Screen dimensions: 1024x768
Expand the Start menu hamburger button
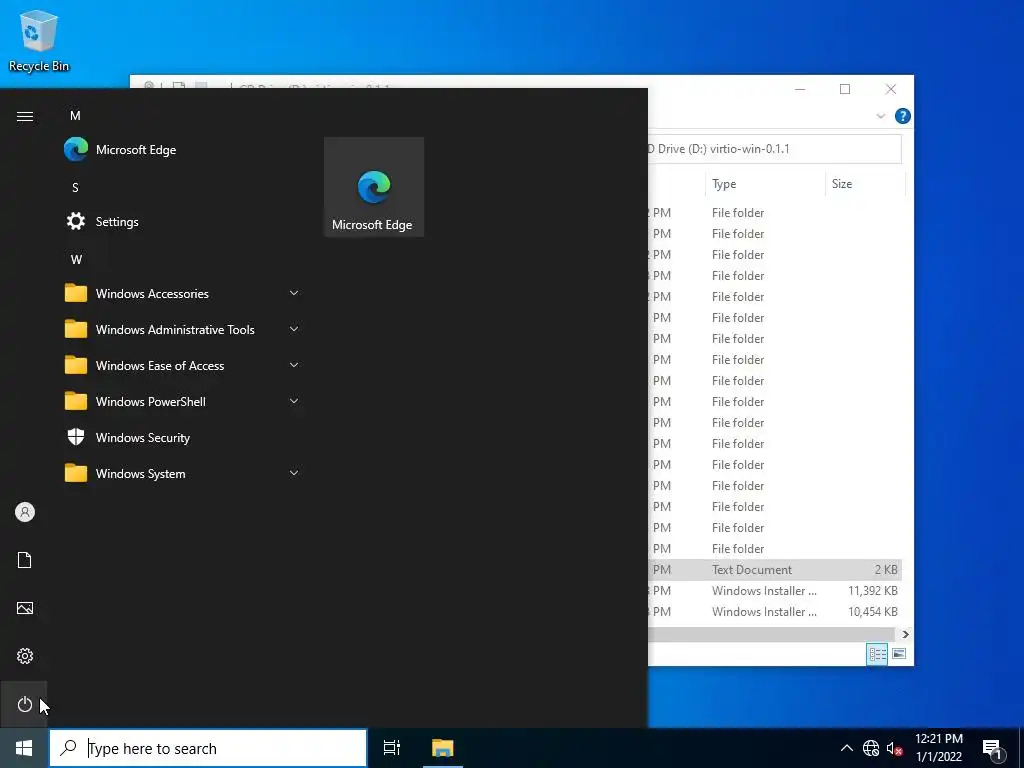click(24, 116)
